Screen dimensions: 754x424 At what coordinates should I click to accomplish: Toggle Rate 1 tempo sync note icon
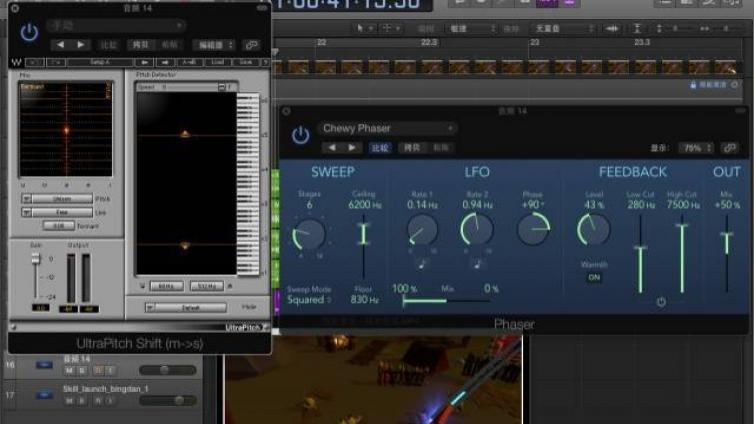[422, 264]
